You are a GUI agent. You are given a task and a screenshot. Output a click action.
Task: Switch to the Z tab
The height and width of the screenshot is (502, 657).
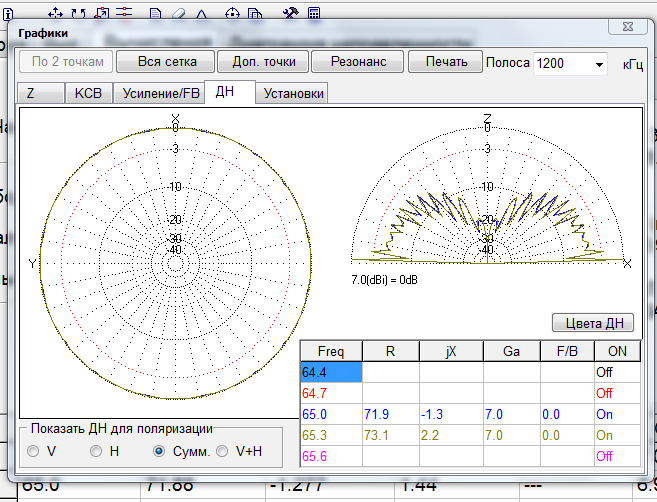(41, 93)
